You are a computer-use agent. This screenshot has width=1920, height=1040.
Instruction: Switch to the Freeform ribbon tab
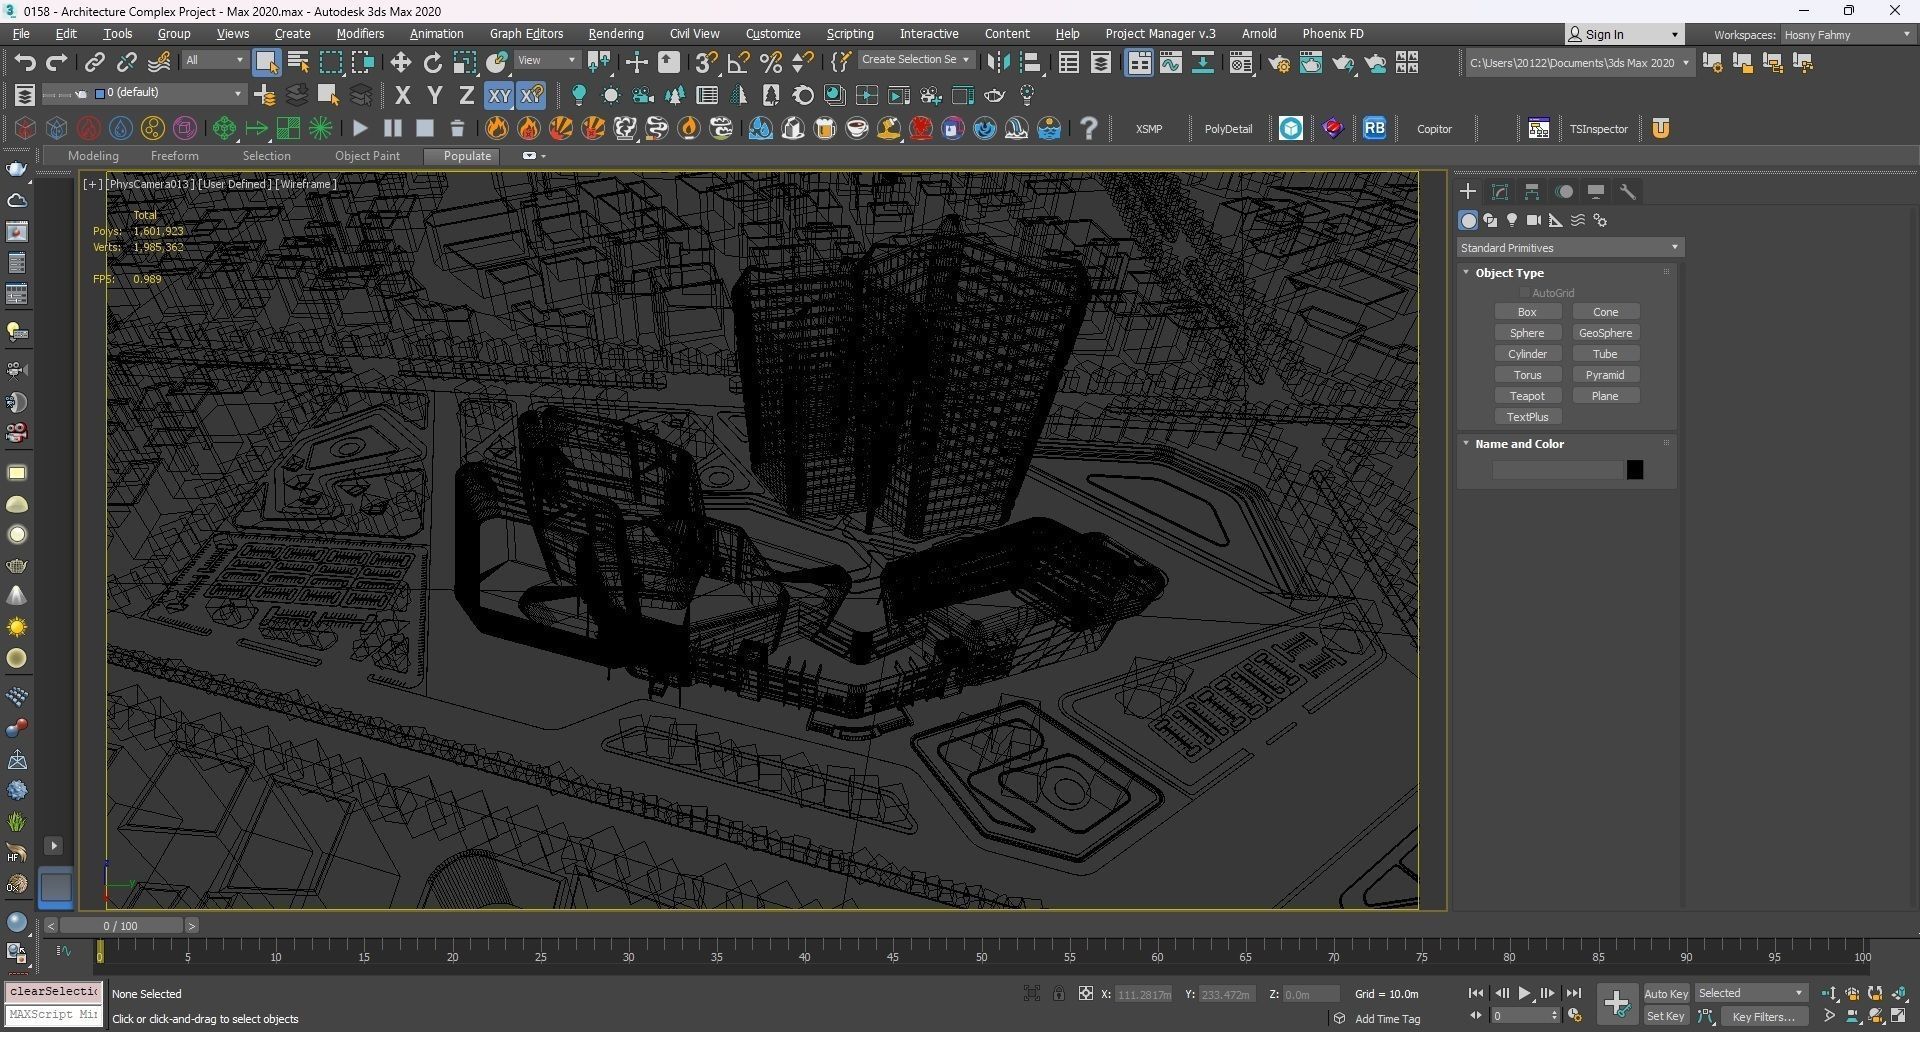[x=174, y=156]
